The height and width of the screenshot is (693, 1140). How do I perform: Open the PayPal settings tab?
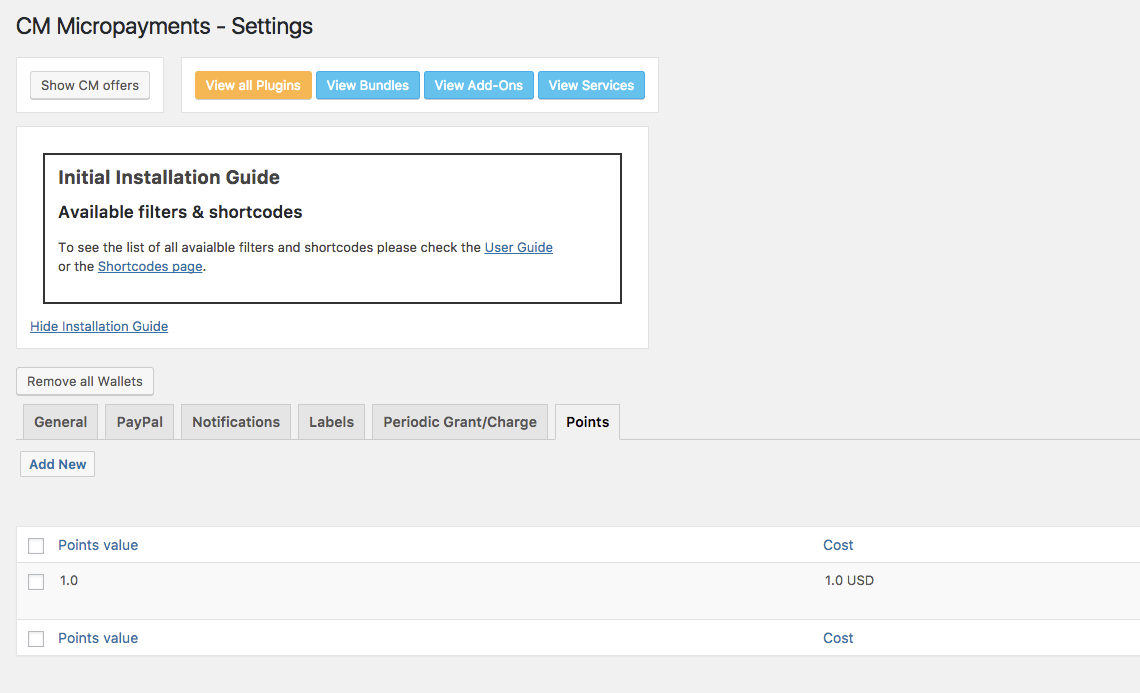pos(139,422)
